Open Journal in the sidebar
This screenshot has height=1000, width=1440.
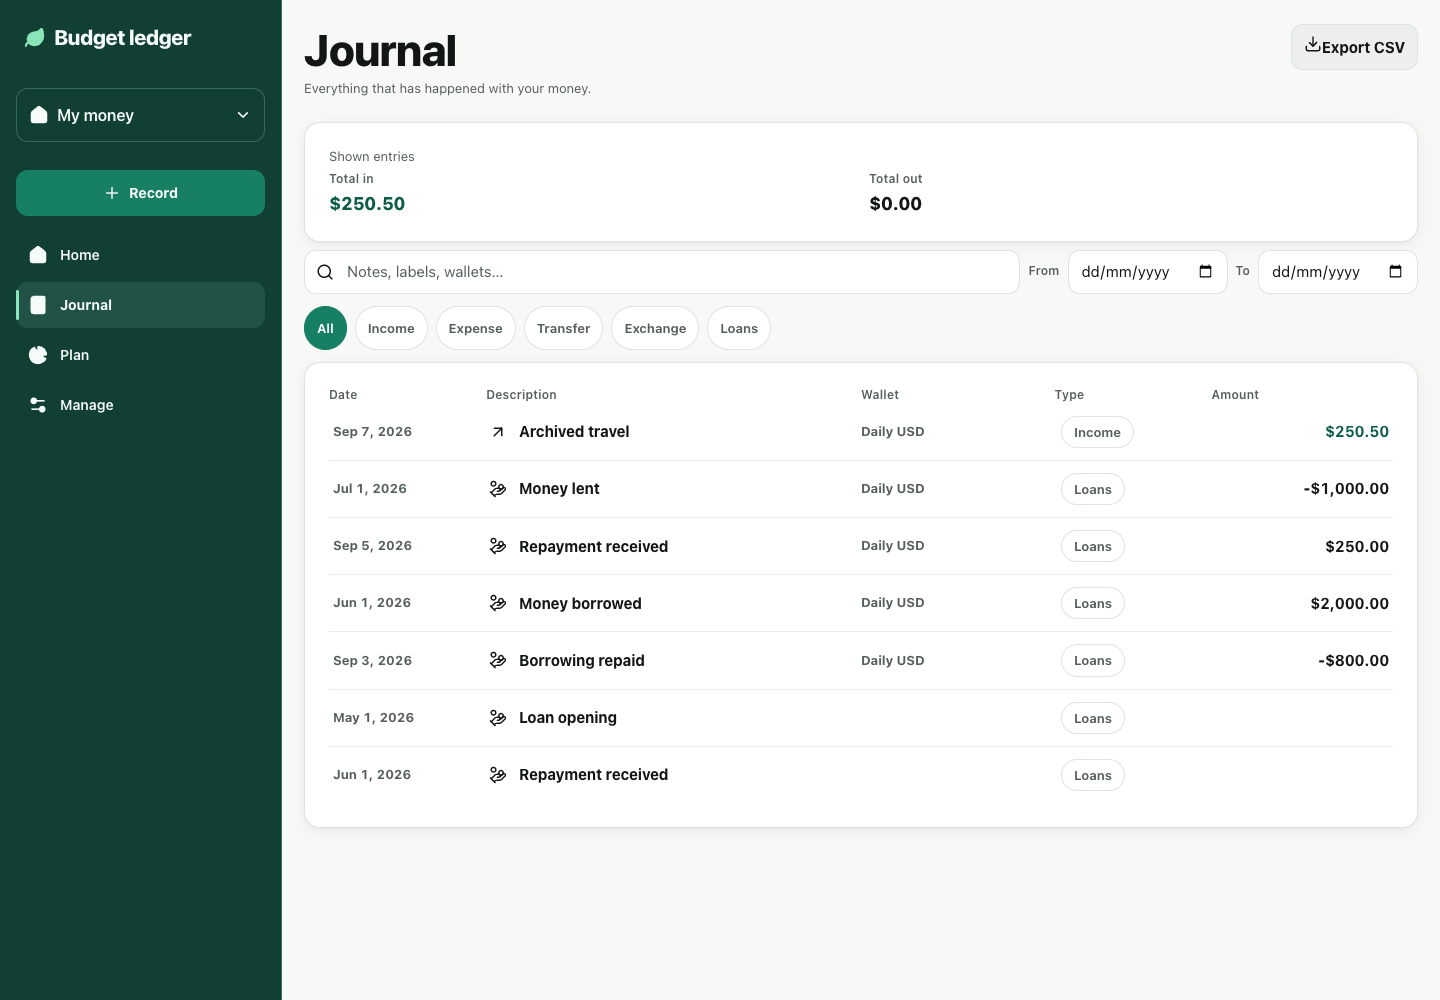pyautogui.click(x=140, y=305)
